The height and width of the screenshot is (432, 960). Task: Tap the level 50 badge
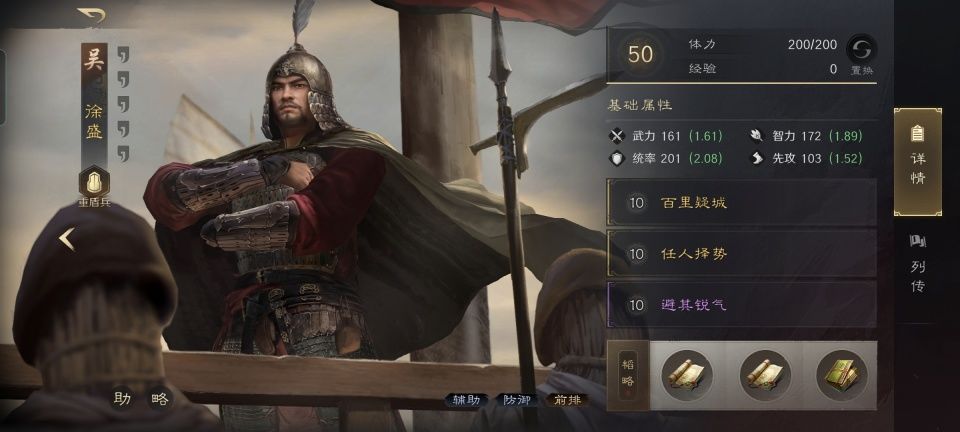[x=640, y=54]
